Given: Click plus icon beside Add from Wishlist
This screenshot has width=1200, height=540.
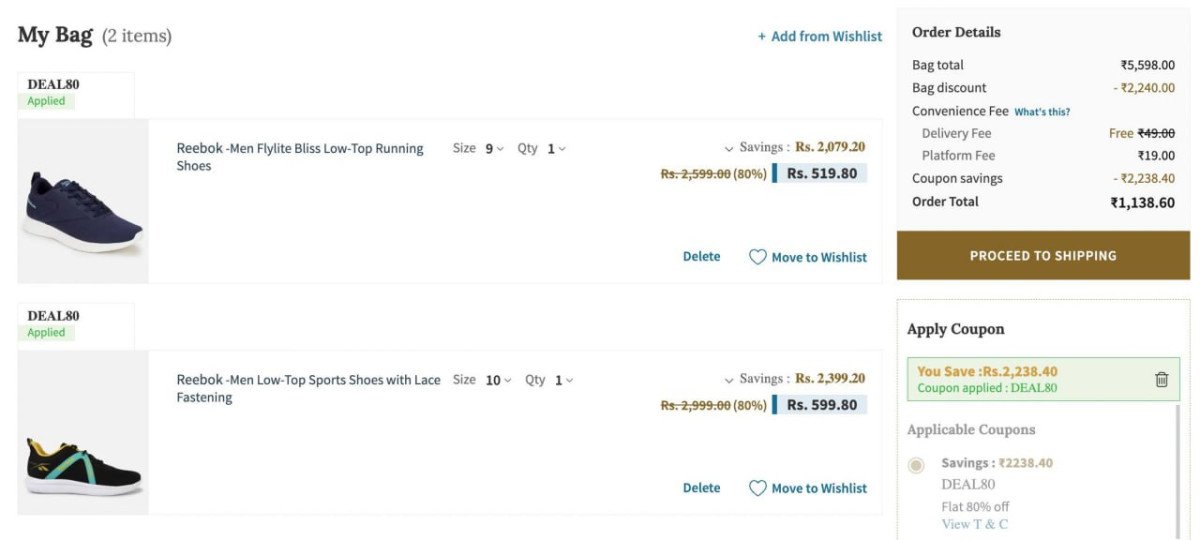Looking at the screenshot, I should [762, 36].
